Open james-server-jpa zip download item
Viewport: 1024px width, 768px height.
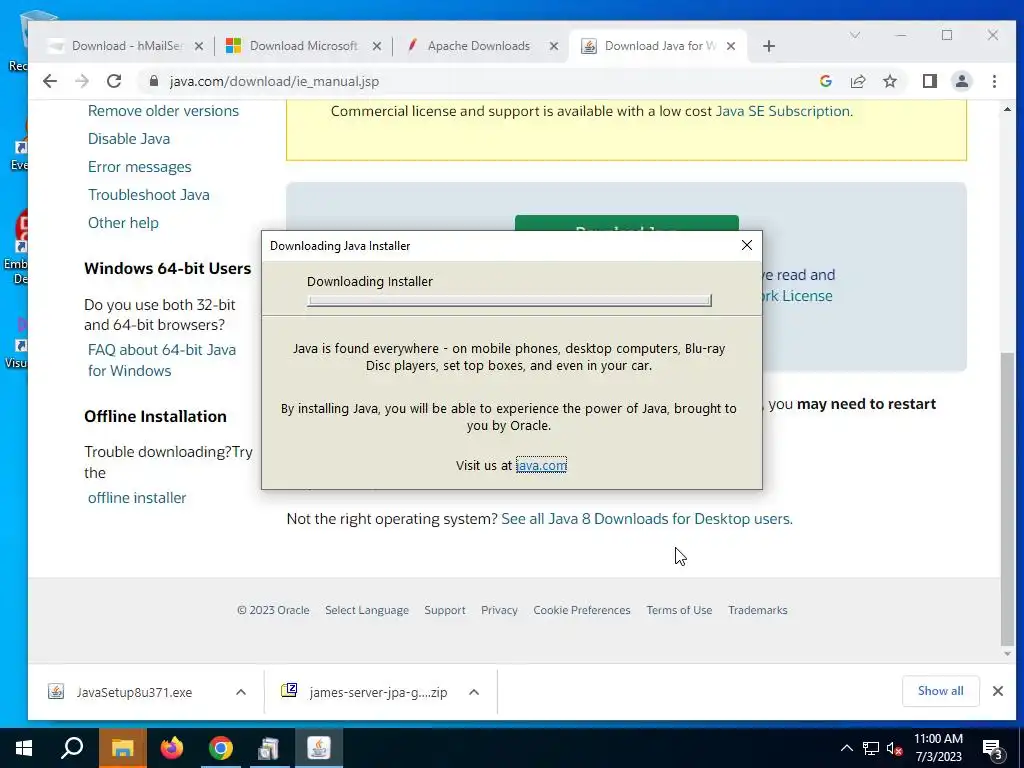[369, 692]
